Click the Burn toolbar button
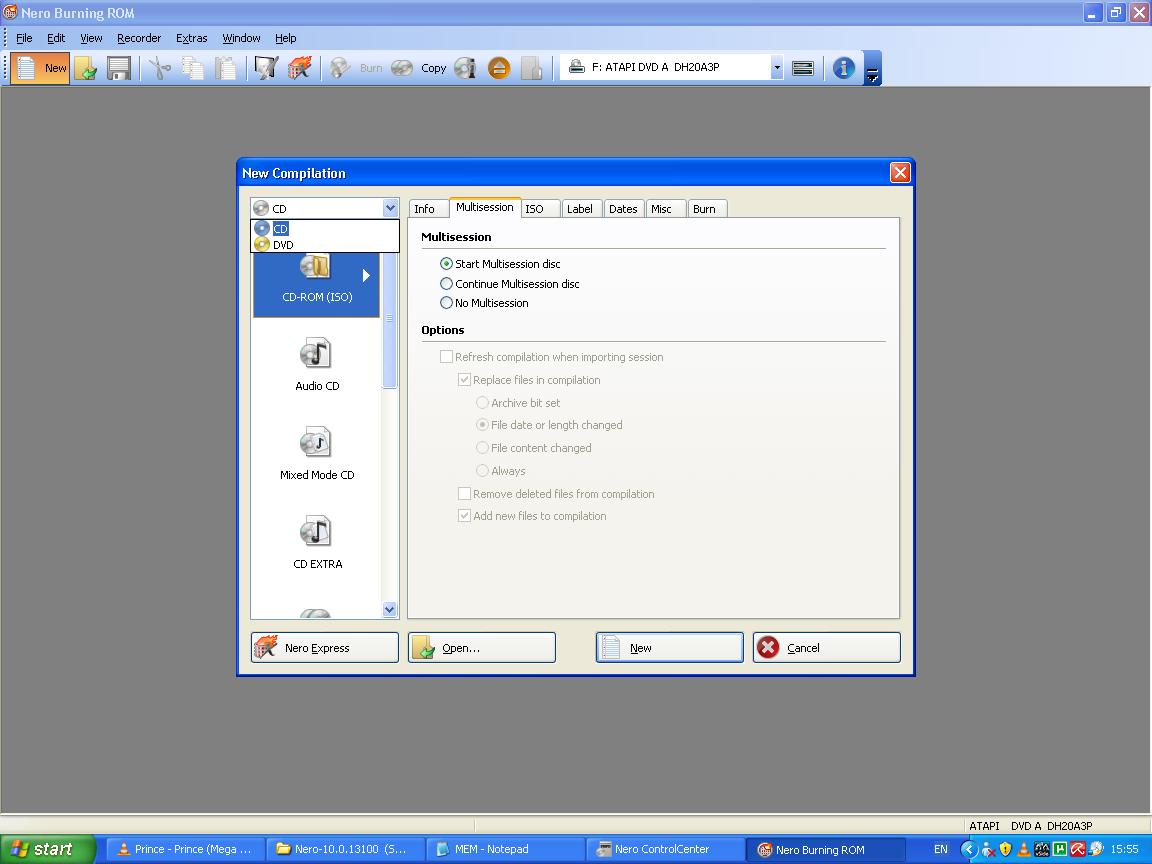The width and height of the screenshot is (1152, 864). click(x=357, y=68)
